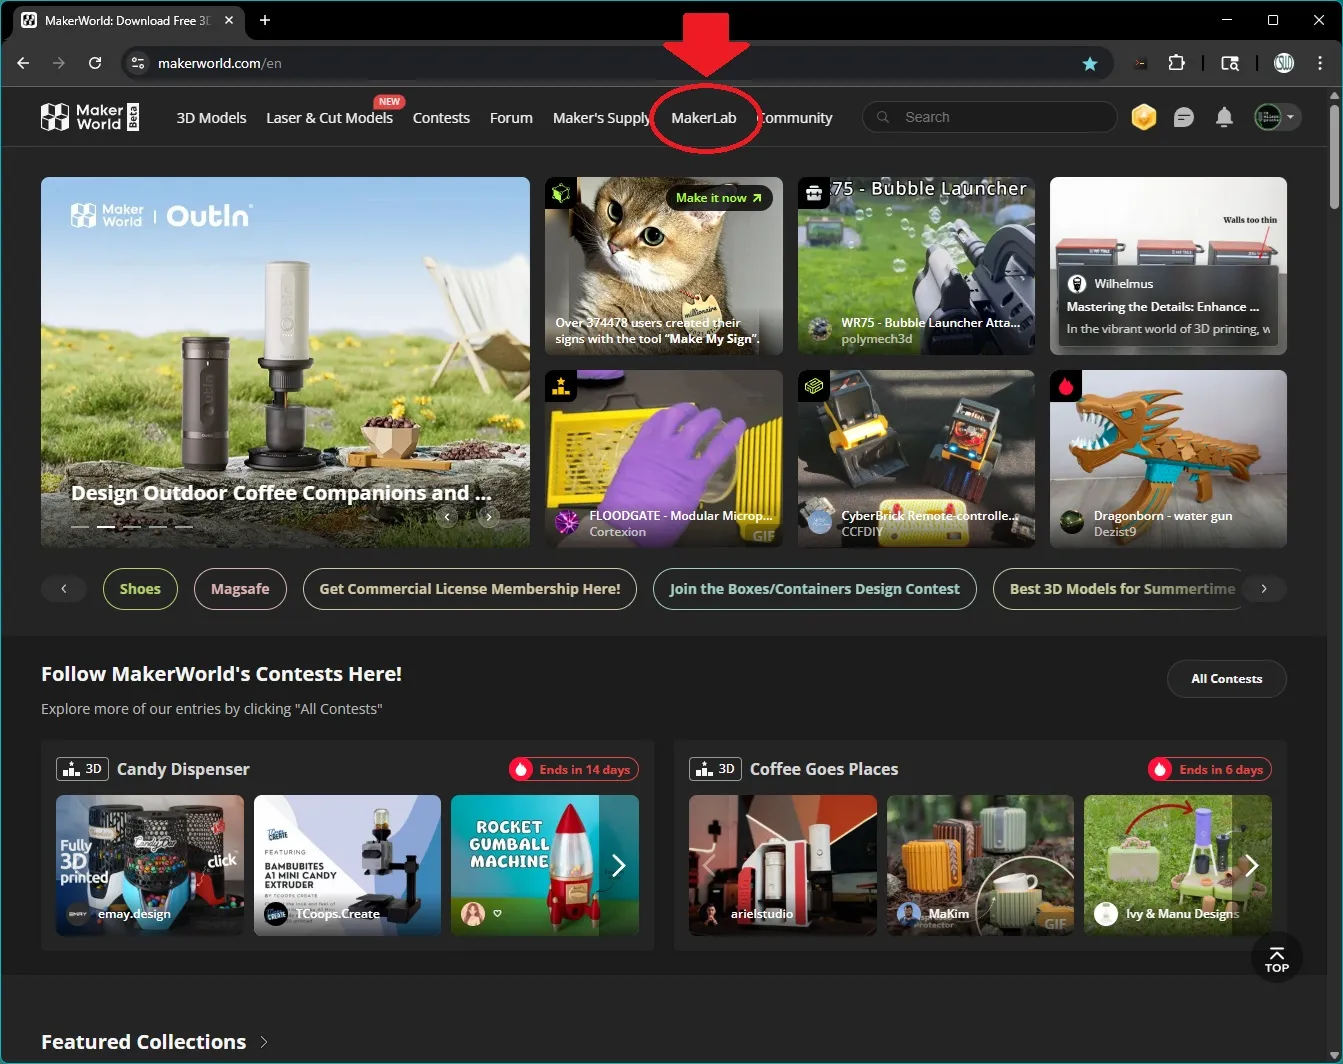Open the Wilhelmus Mastering the Details article

point(1168,266)
